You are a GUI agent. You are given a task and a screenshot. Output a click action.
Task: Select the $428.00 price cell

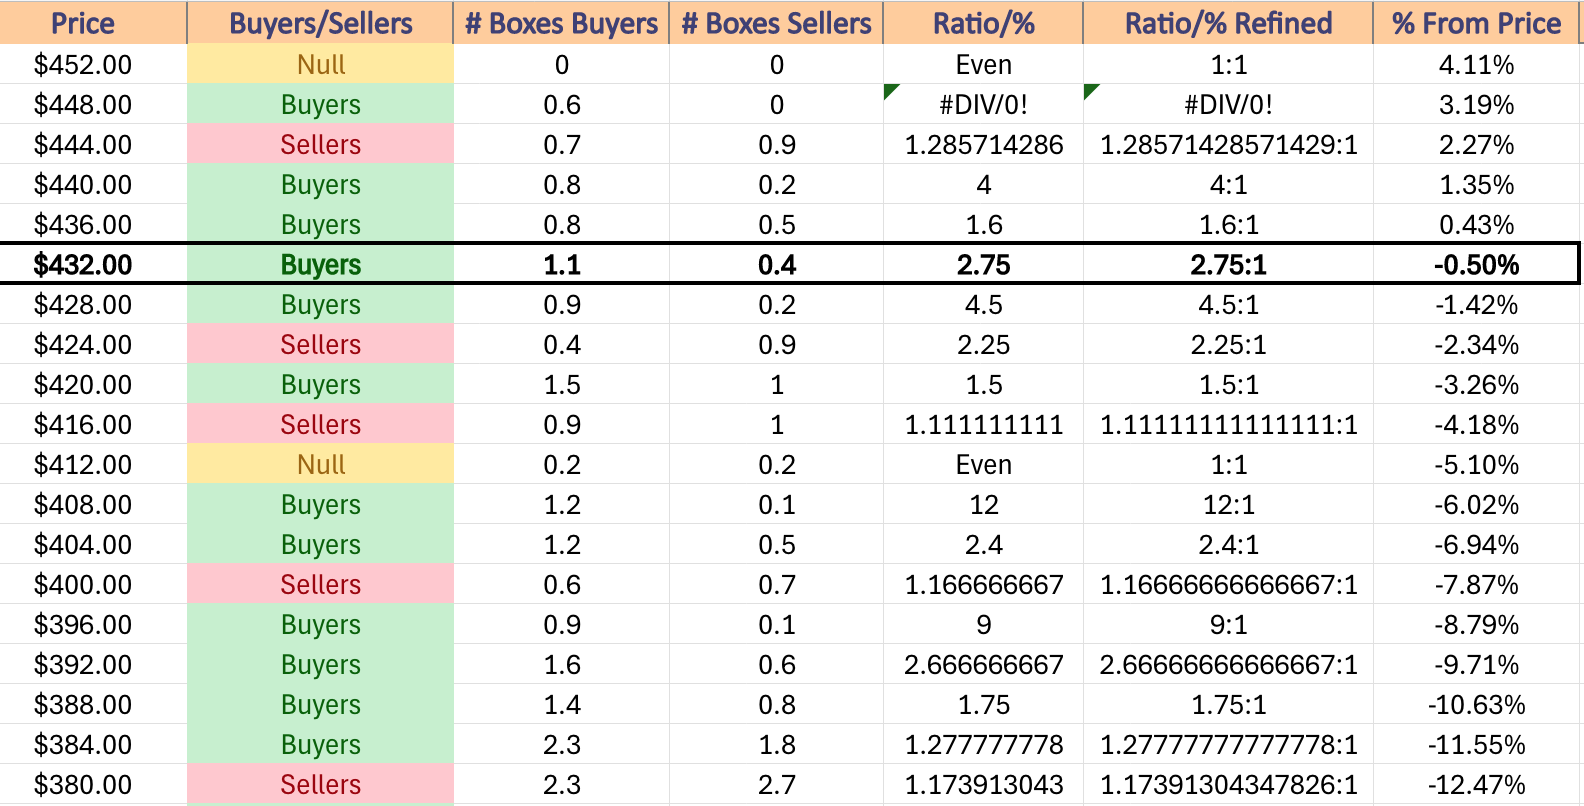pos(93,304)
